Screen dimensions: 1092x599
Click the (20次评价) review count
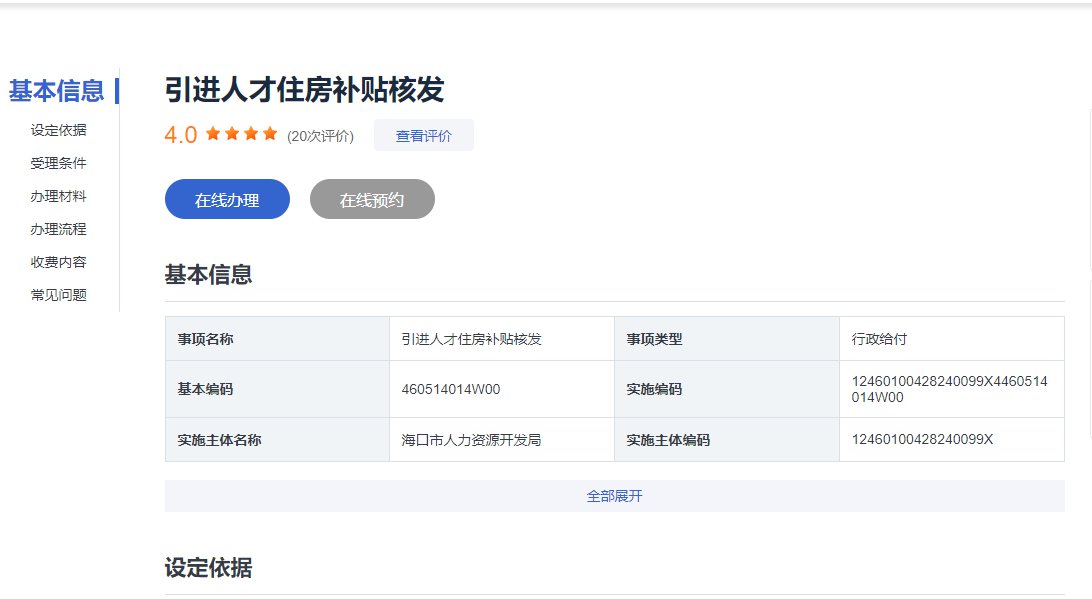click(320, 137)
